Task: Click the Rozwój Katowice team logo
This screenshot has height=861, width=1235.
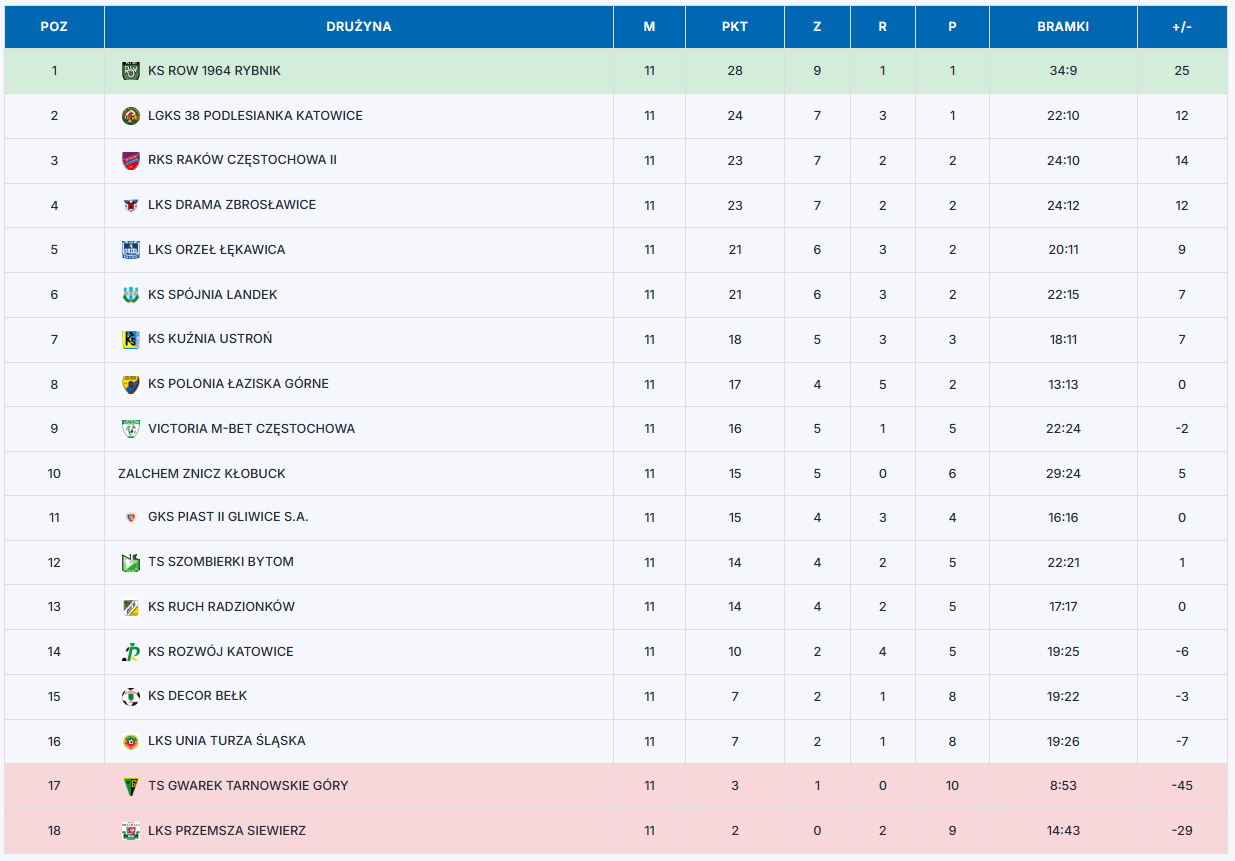Action: point(130,652)
